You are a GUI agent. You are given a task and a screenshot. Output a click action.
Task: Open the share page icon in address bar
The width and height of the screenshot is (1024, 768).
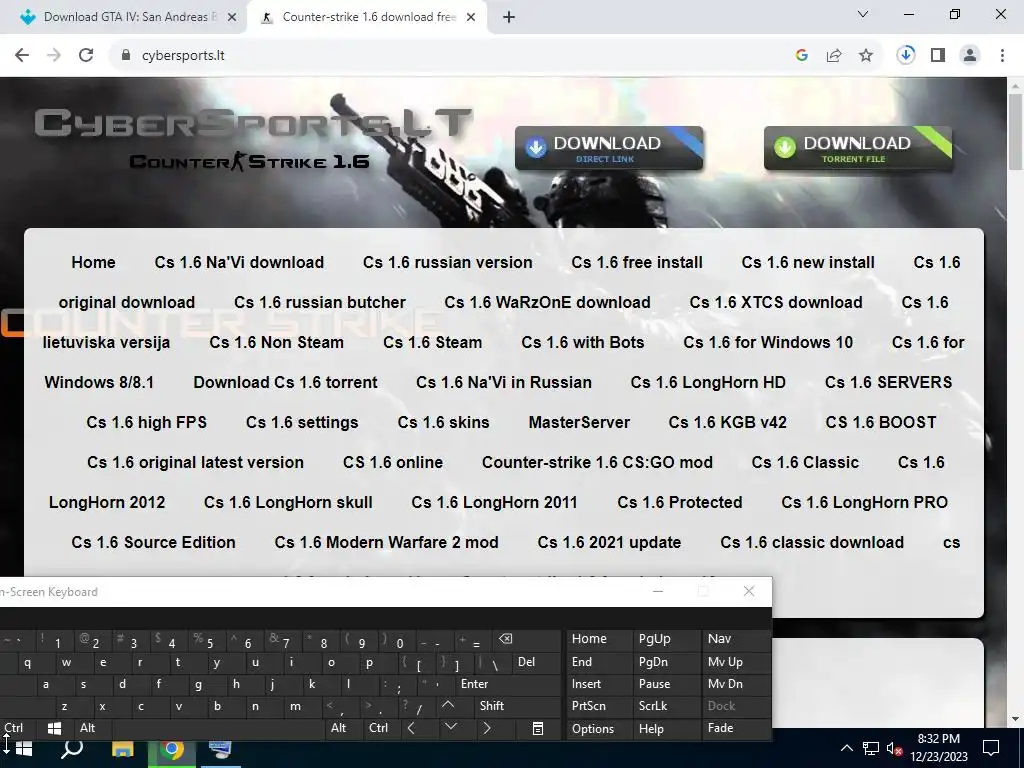[834, 56]
